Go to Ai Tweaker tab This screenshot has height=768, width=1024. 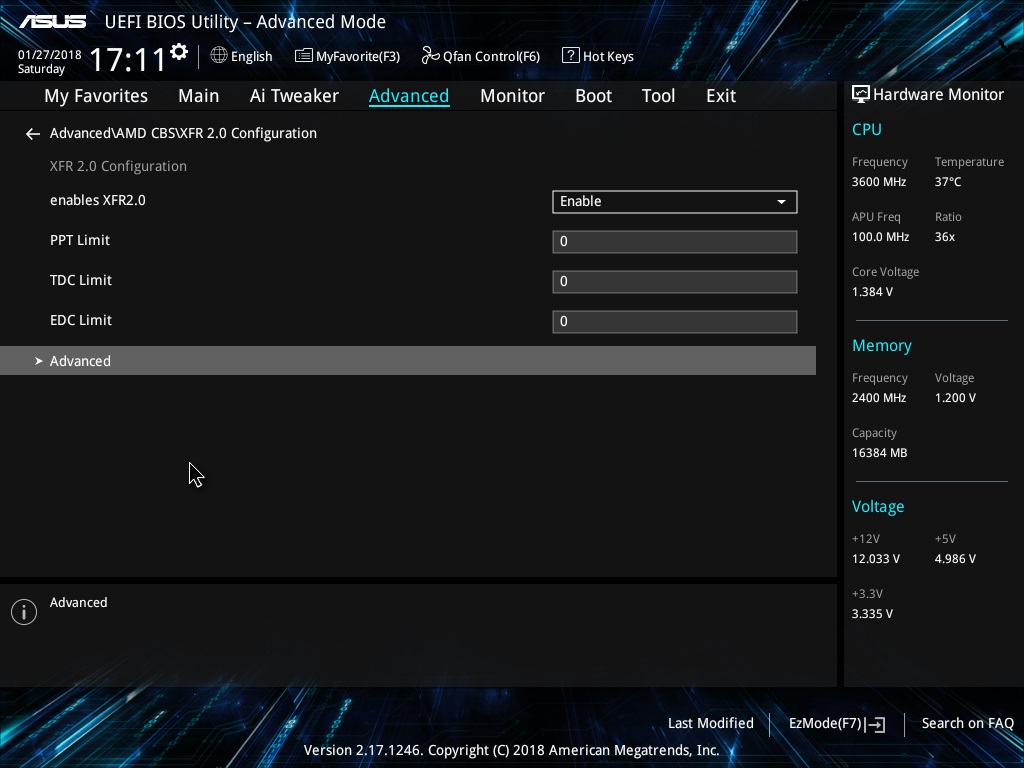[294, 96]
